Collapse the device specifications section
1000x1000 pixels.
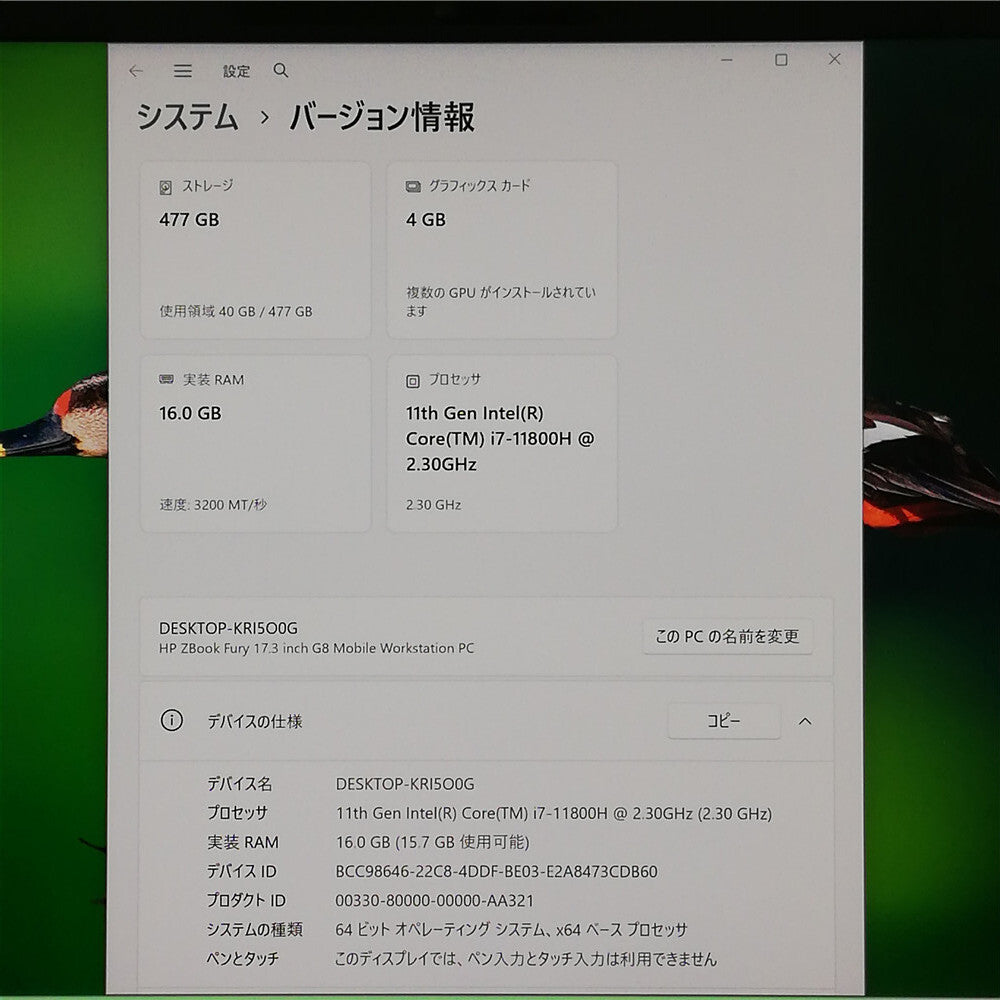805,721
